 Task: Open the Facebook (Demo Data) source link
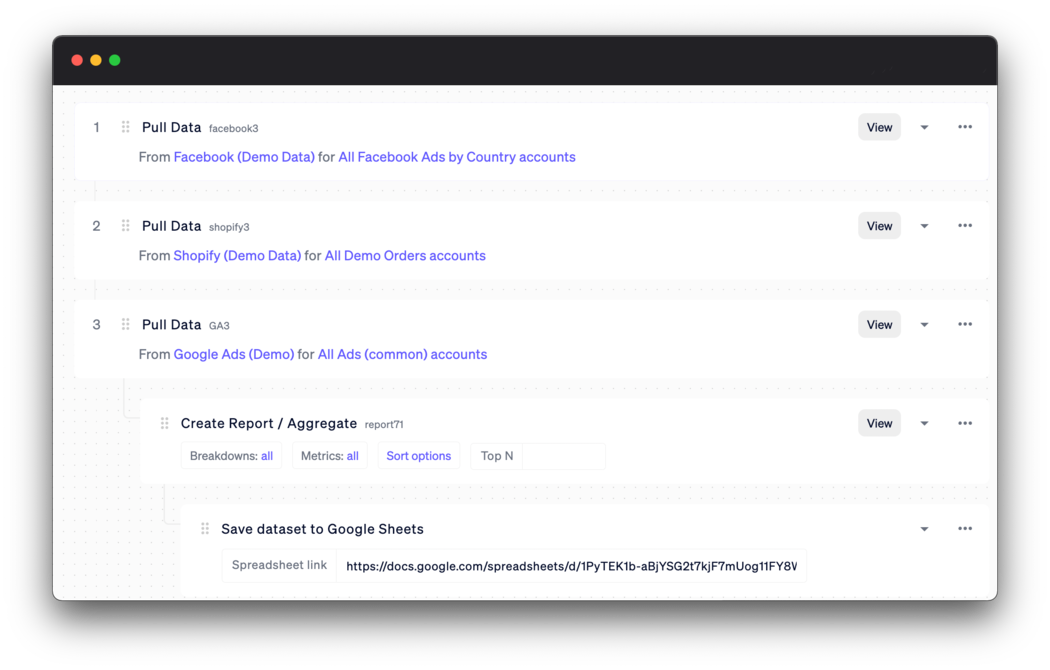click(x=244, y=157)
